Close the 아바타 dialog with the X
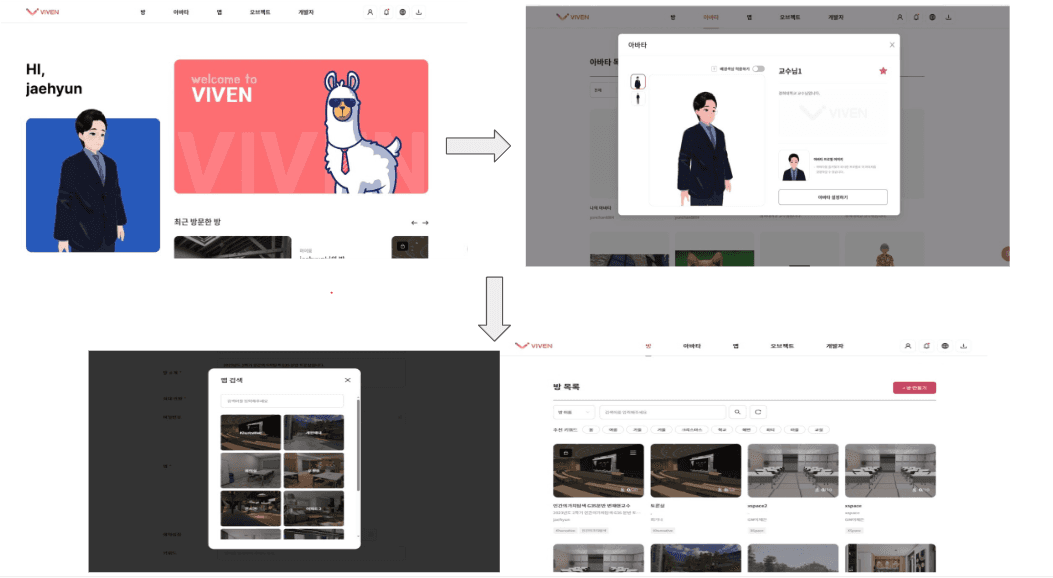 tap(892, 45)
